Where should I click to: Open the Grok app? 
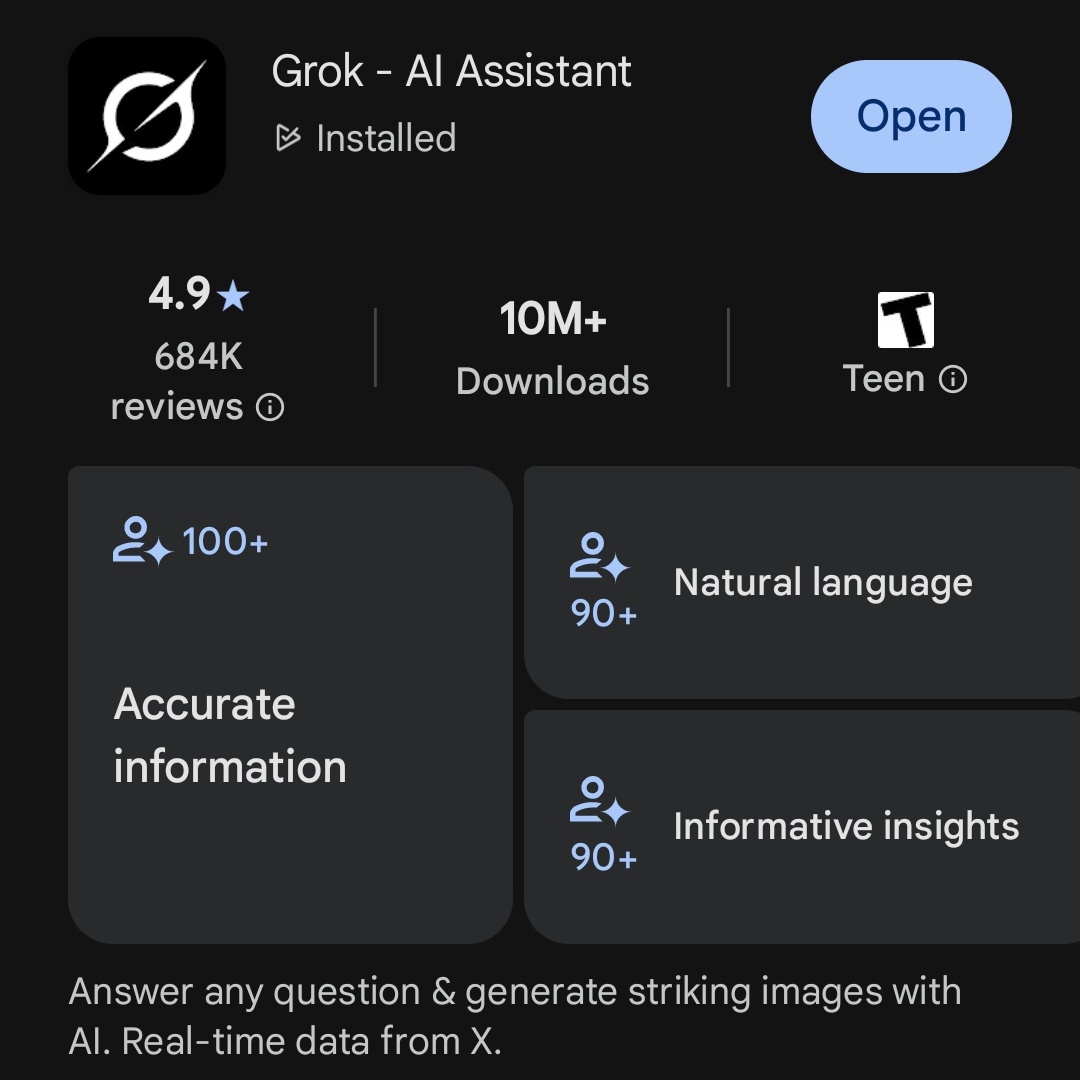click(x=910, y=116)
